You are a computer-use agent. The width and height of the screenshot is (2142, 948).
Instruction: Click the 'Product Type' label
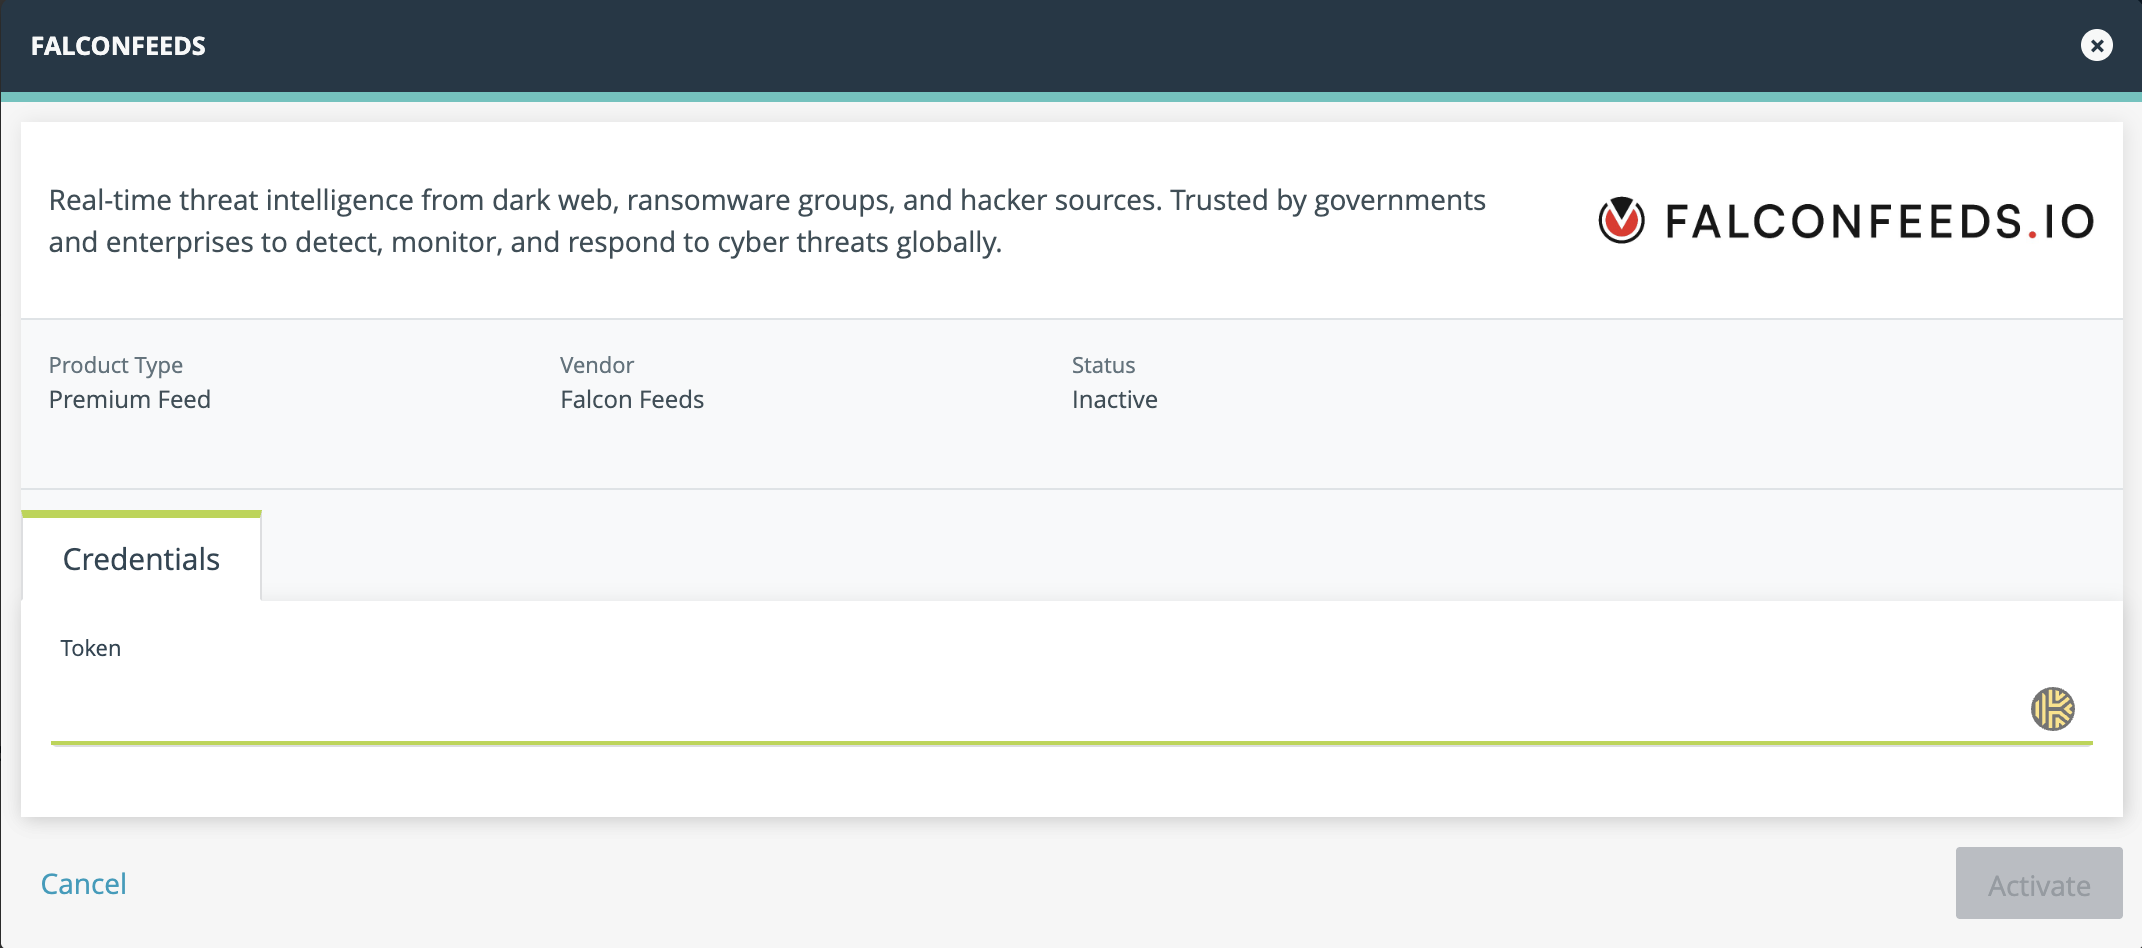coord(116,365)
